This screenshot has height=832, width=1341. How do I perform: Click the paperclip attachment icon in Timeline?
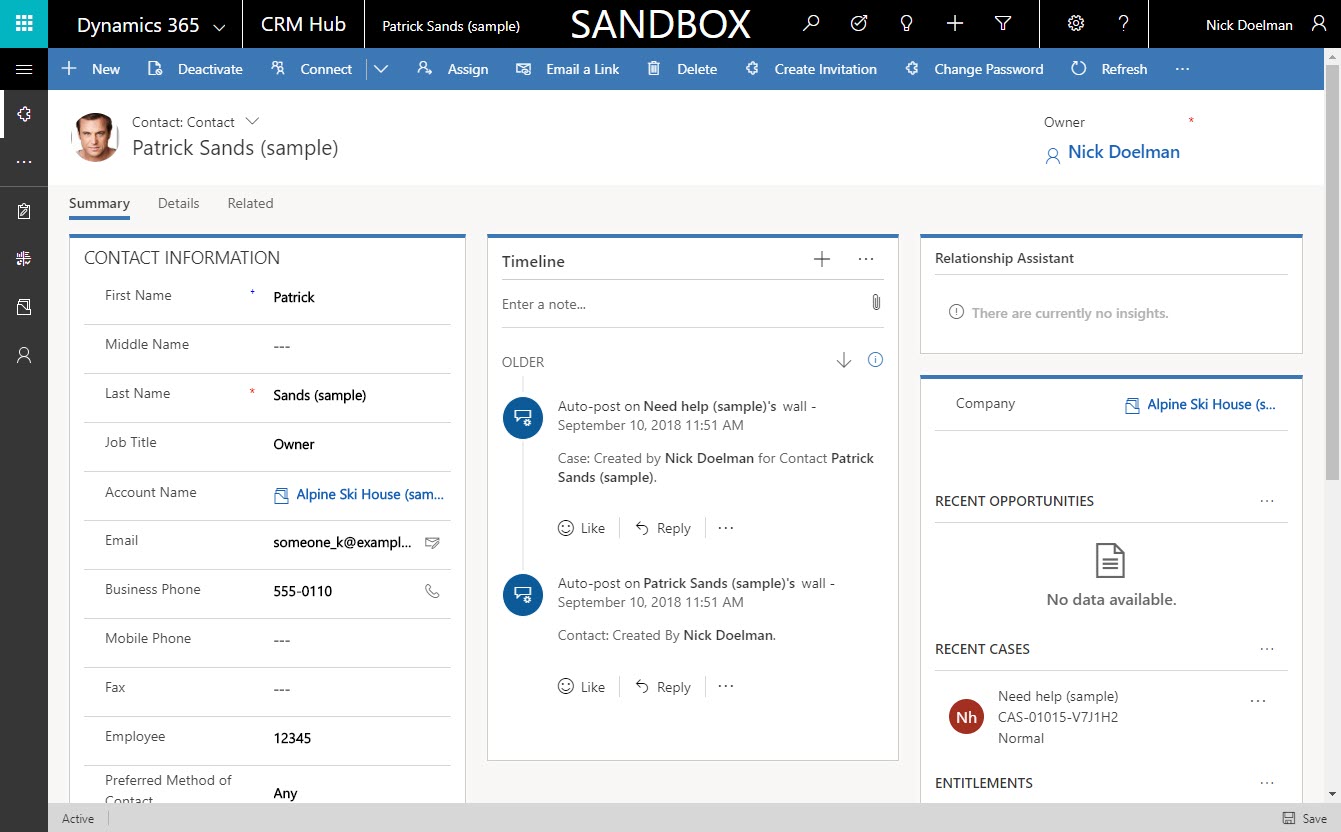coord(876,303)
